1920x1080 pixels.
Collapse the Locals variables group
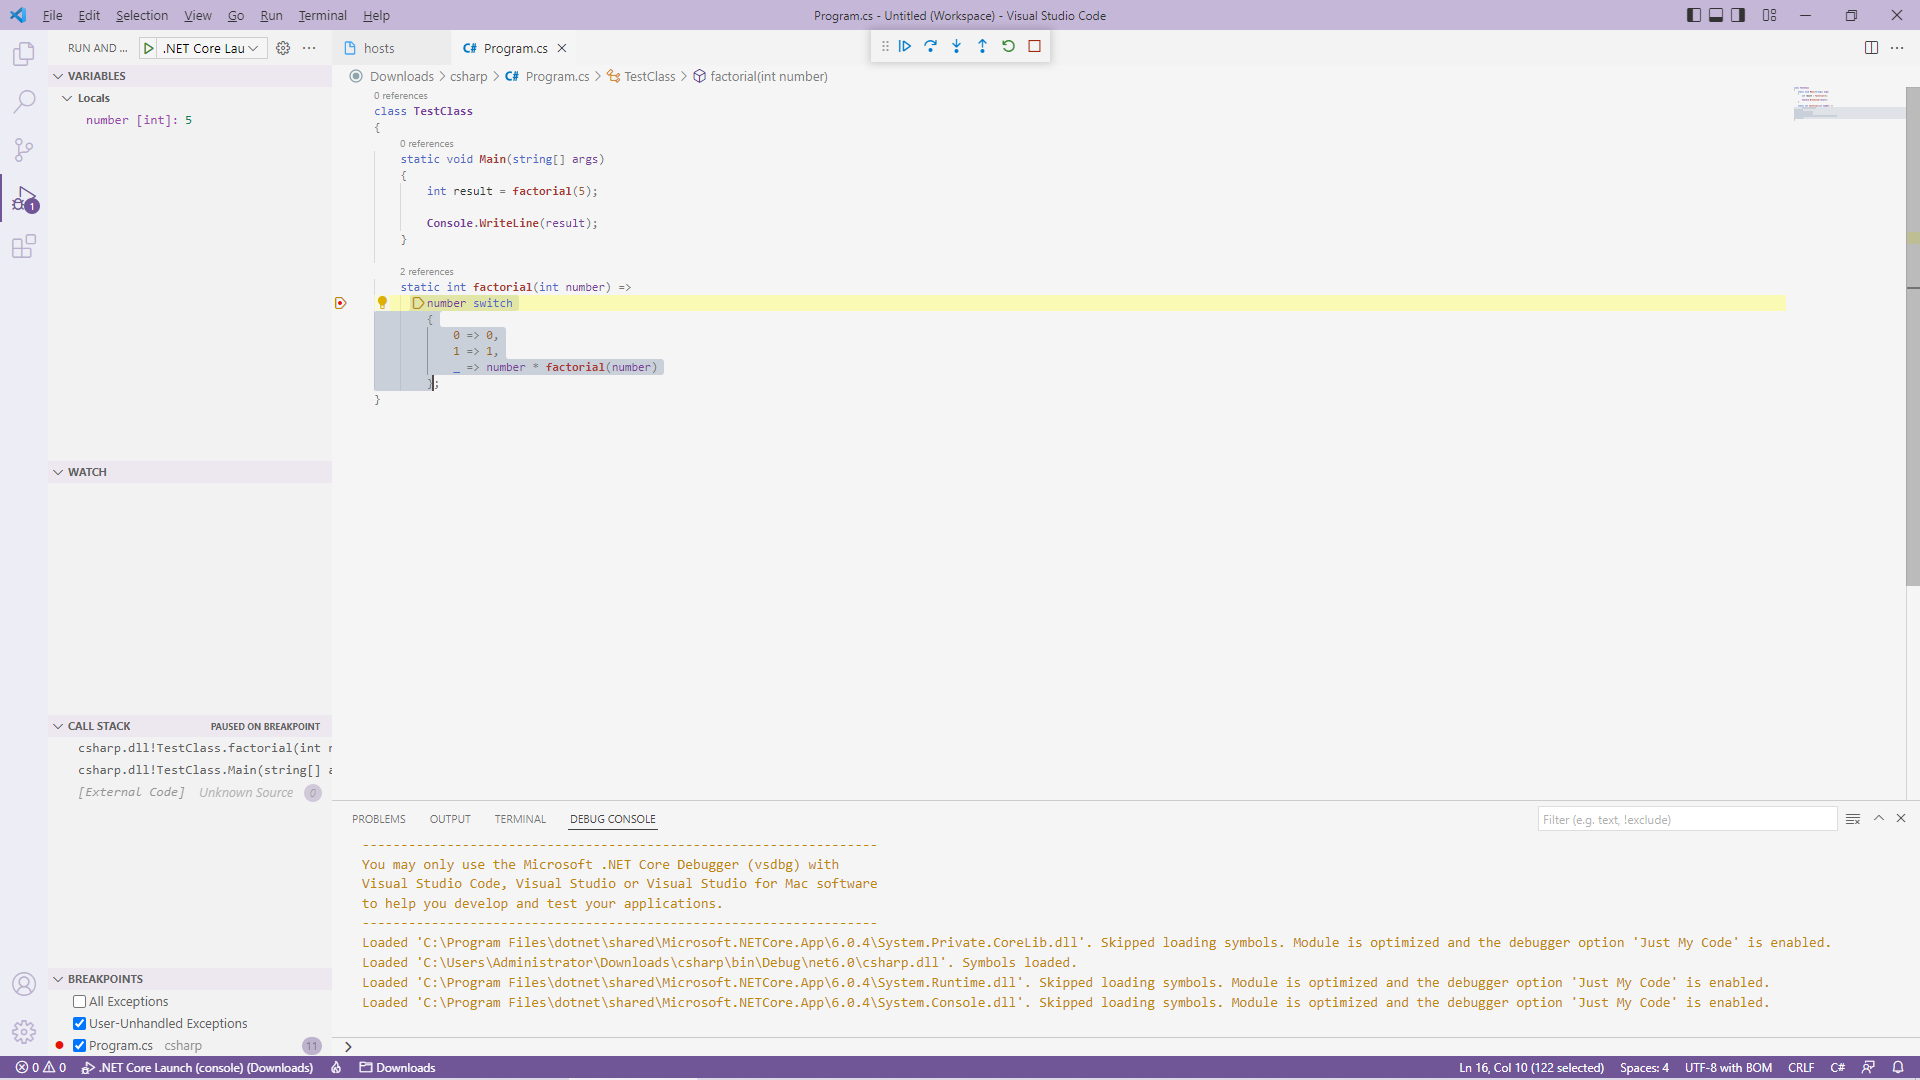coord(67,98)
